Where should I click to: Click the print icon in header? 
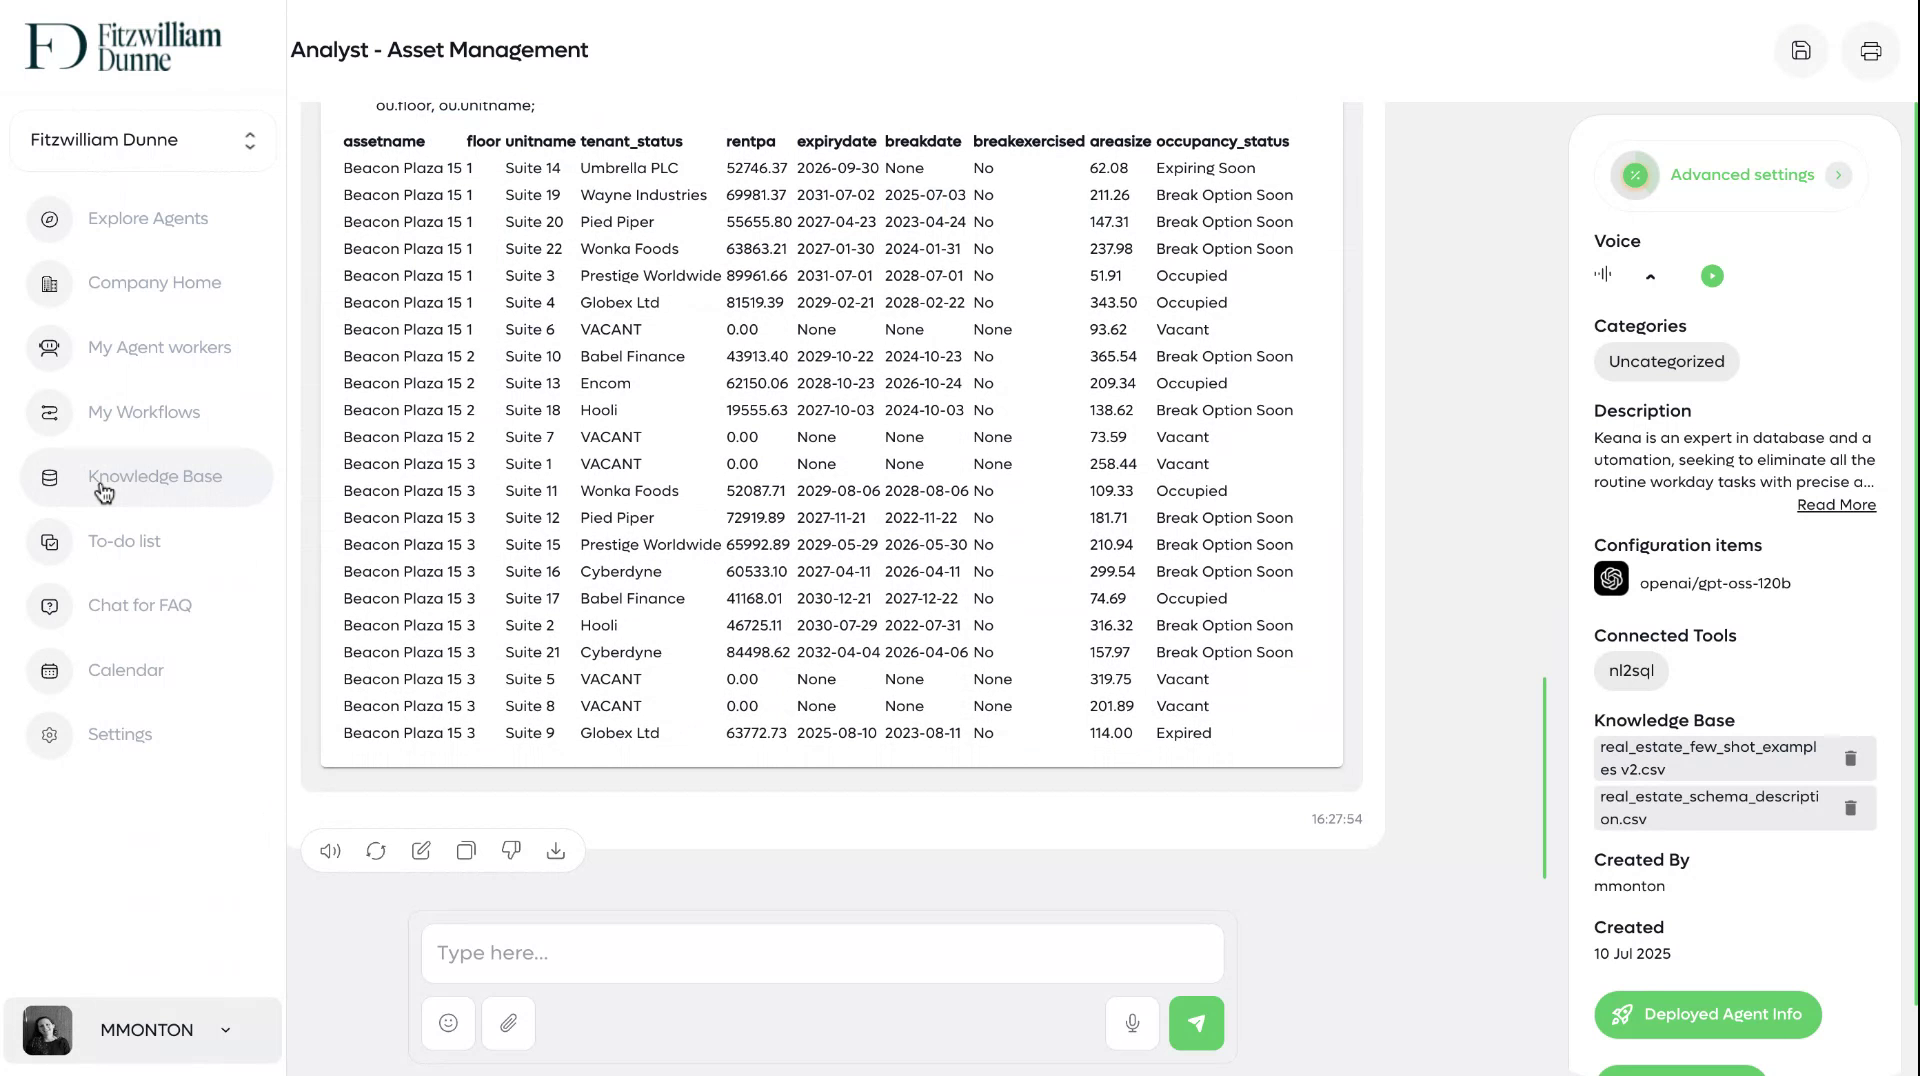point(1871,51)
